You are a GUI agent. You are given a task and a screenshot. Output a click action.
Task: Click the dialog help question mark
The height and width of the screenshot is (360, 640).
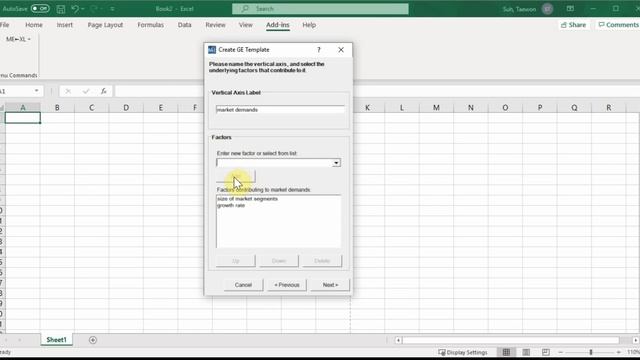[x=319, y=50]
